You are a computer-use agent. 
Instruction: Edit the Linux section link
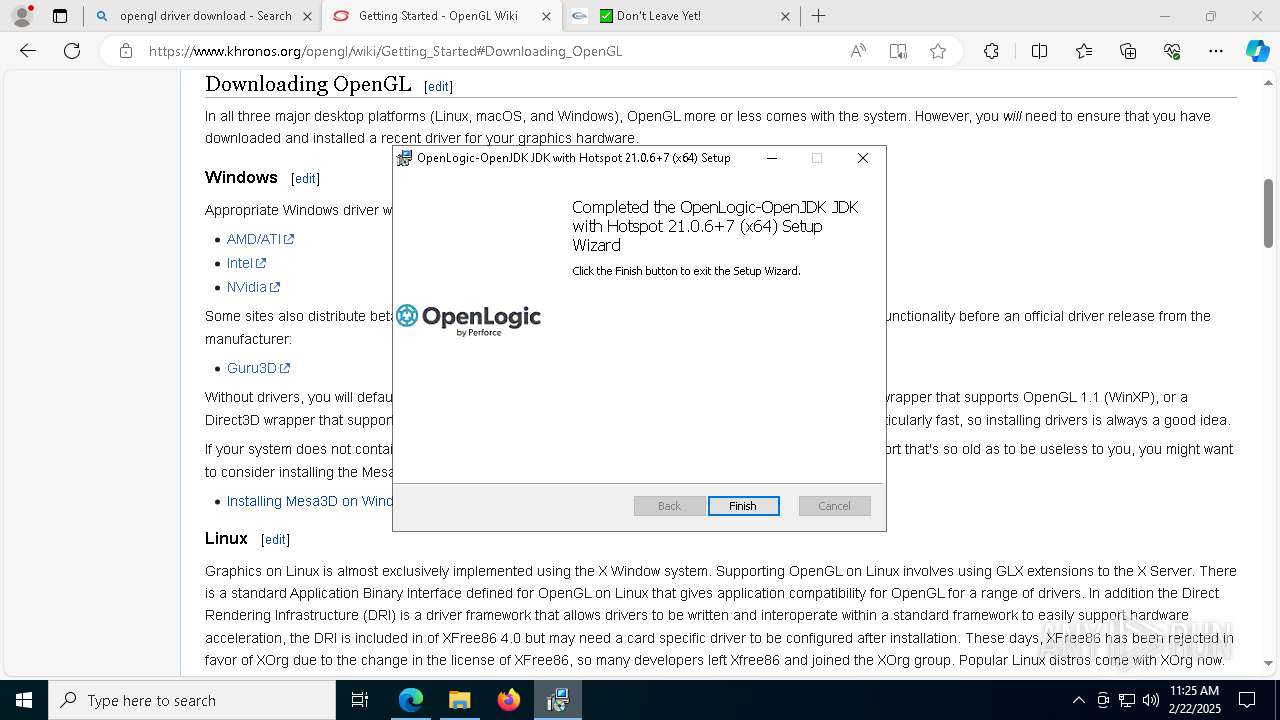tap(275, 540)
